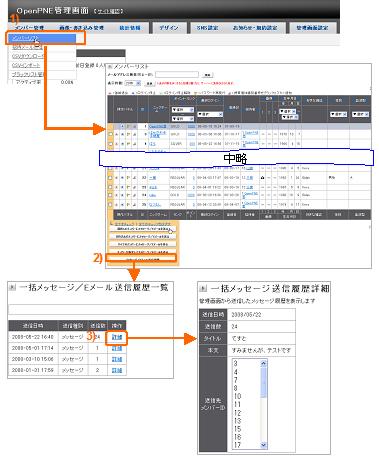Click the forced-withdrawal X icon in ID 32 row
Image resolution: width=379 pixels, height=457 pixels.
coord(116,178)
